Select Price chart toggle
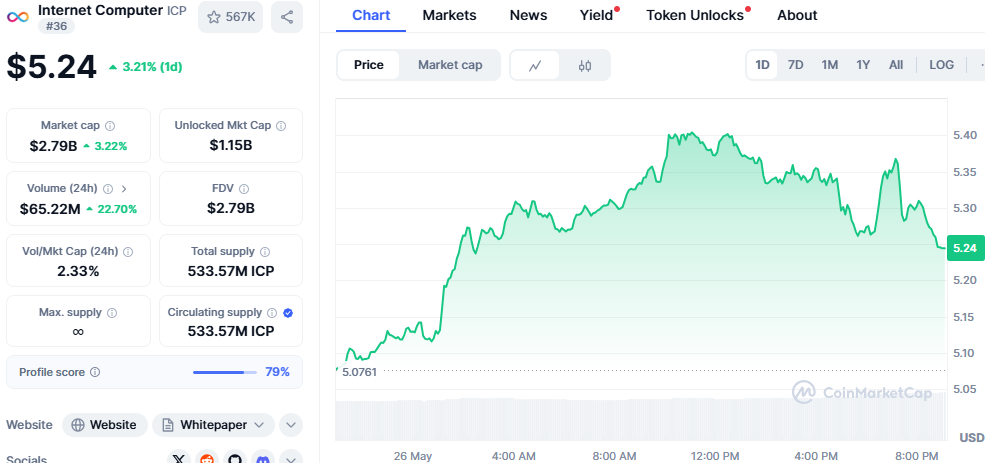This screenshot has height=463, width=985. coord(369,65)
